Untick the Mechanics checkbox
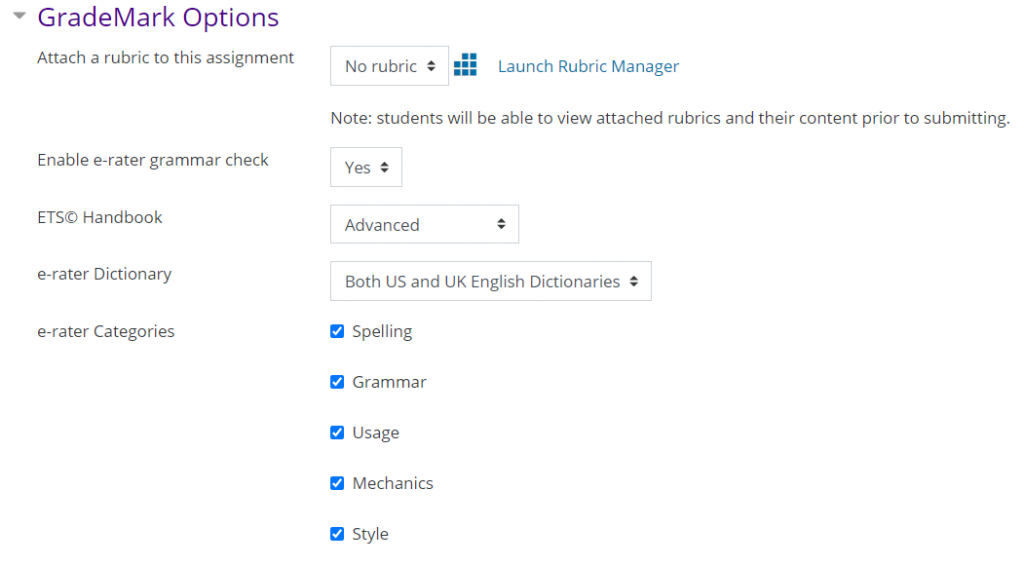This screenshot has width=1024, height=565. 337,483
